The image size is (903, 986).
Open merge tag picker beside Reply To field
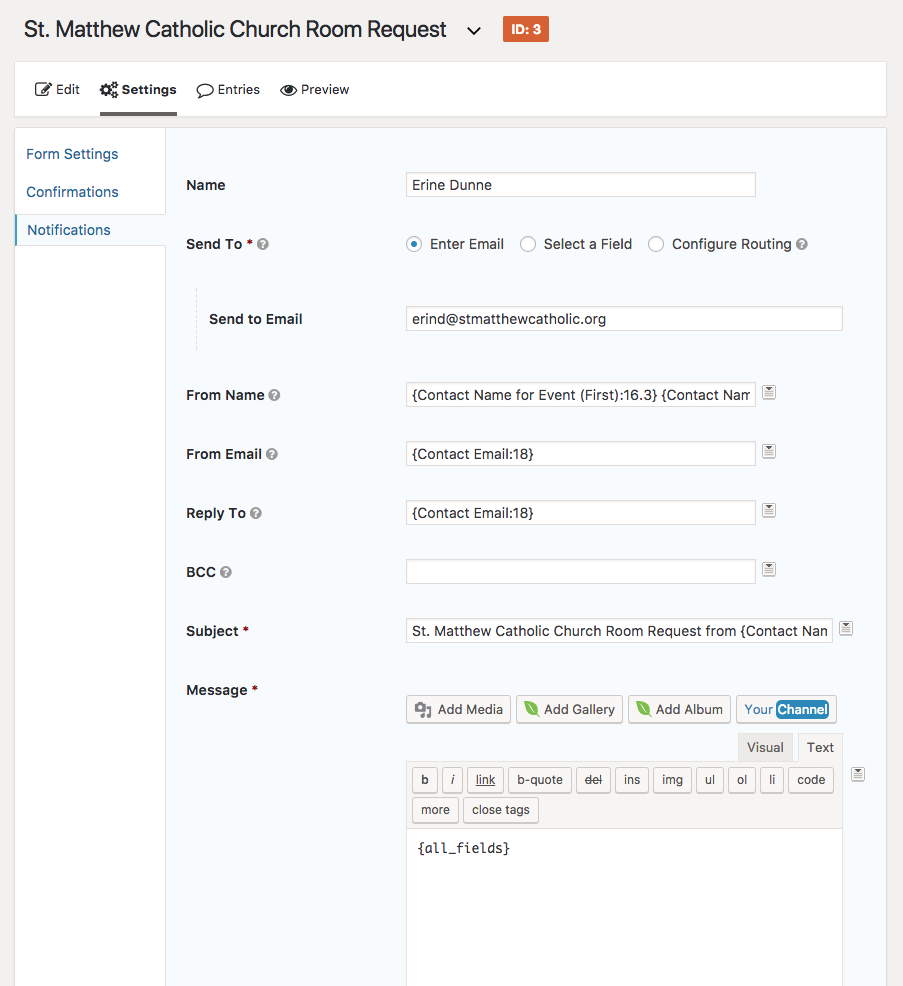[768, 511]
